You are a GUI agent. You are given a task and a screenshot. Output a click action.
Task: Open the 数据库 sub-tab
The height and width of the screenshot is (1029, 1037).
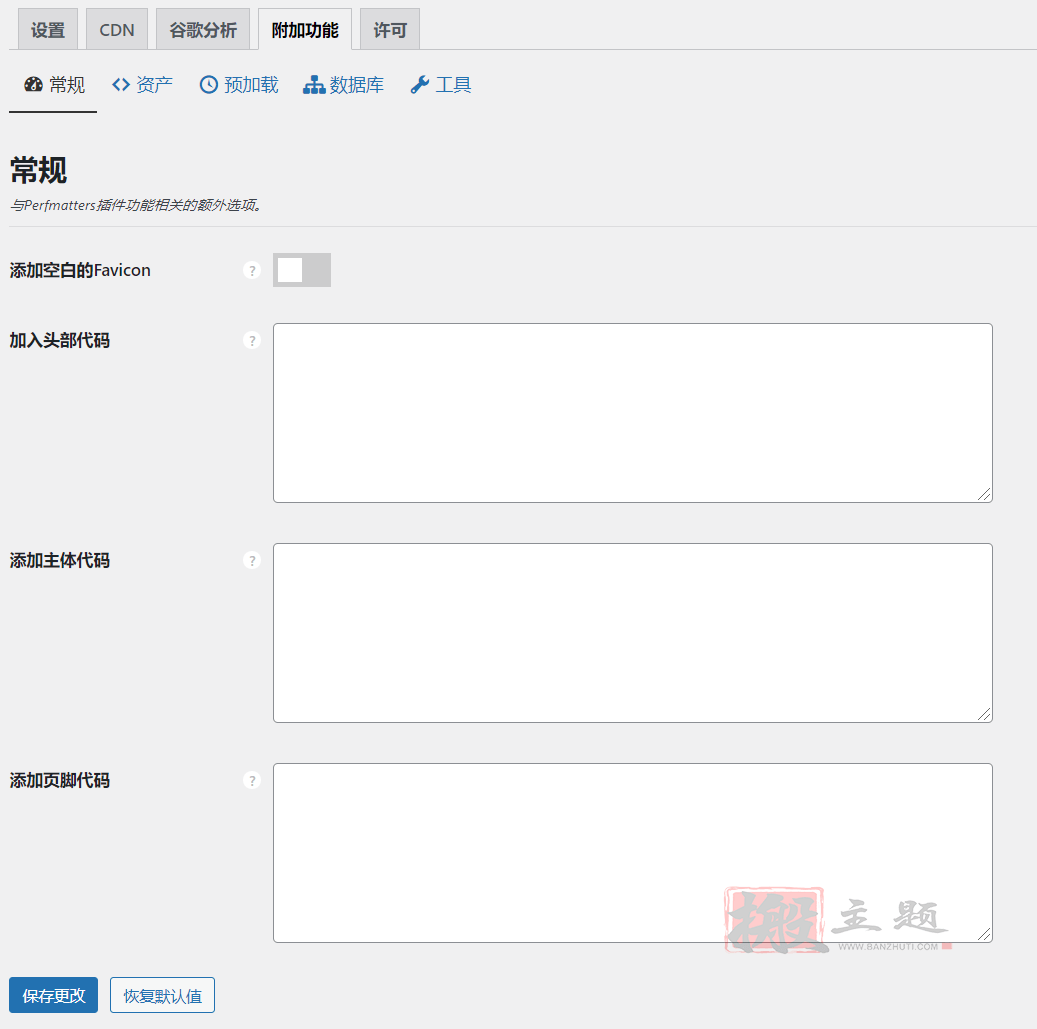pos(343,85)
